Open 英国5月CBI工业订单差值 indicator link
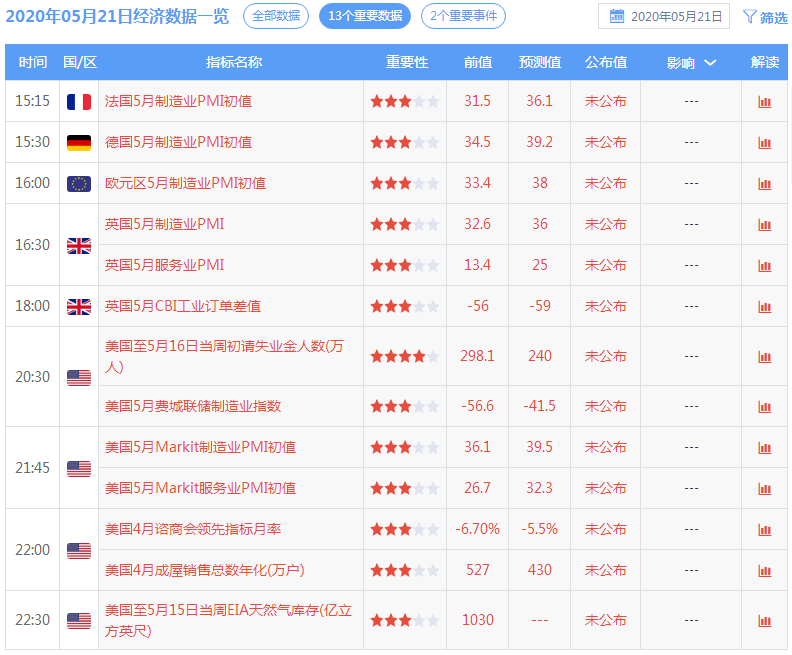 (183, 306)
